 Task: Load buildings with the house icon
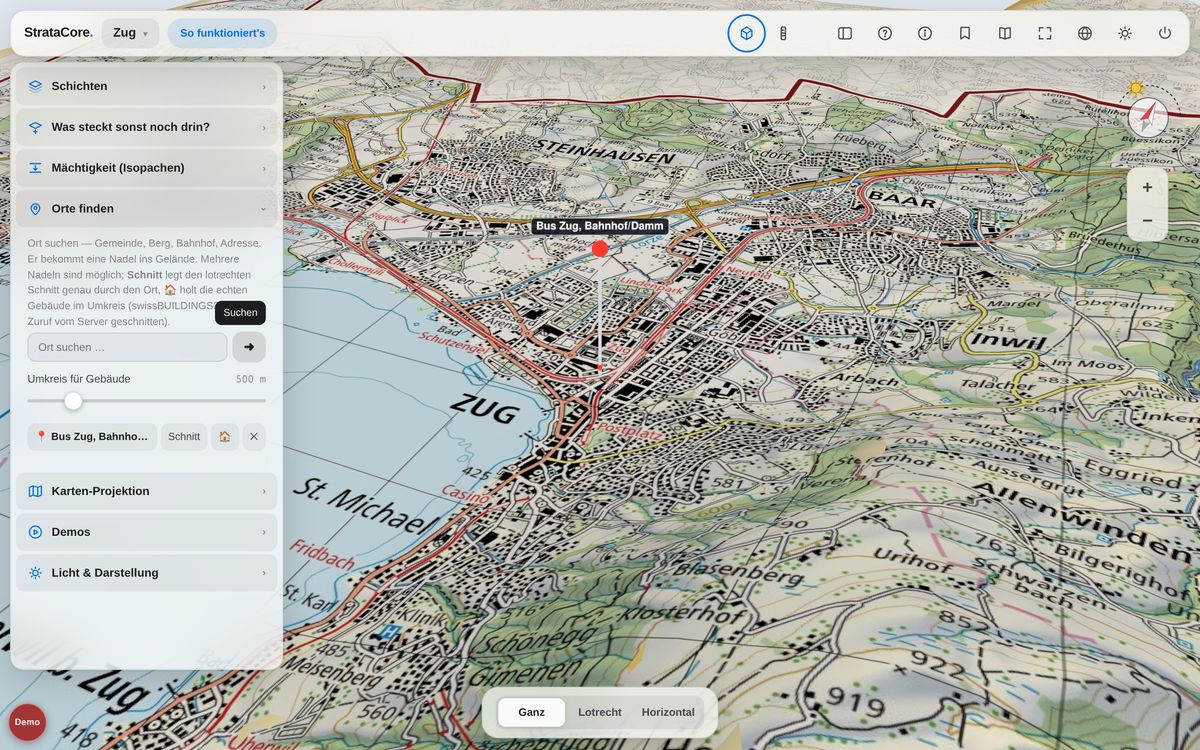click(x=225, y=437)
